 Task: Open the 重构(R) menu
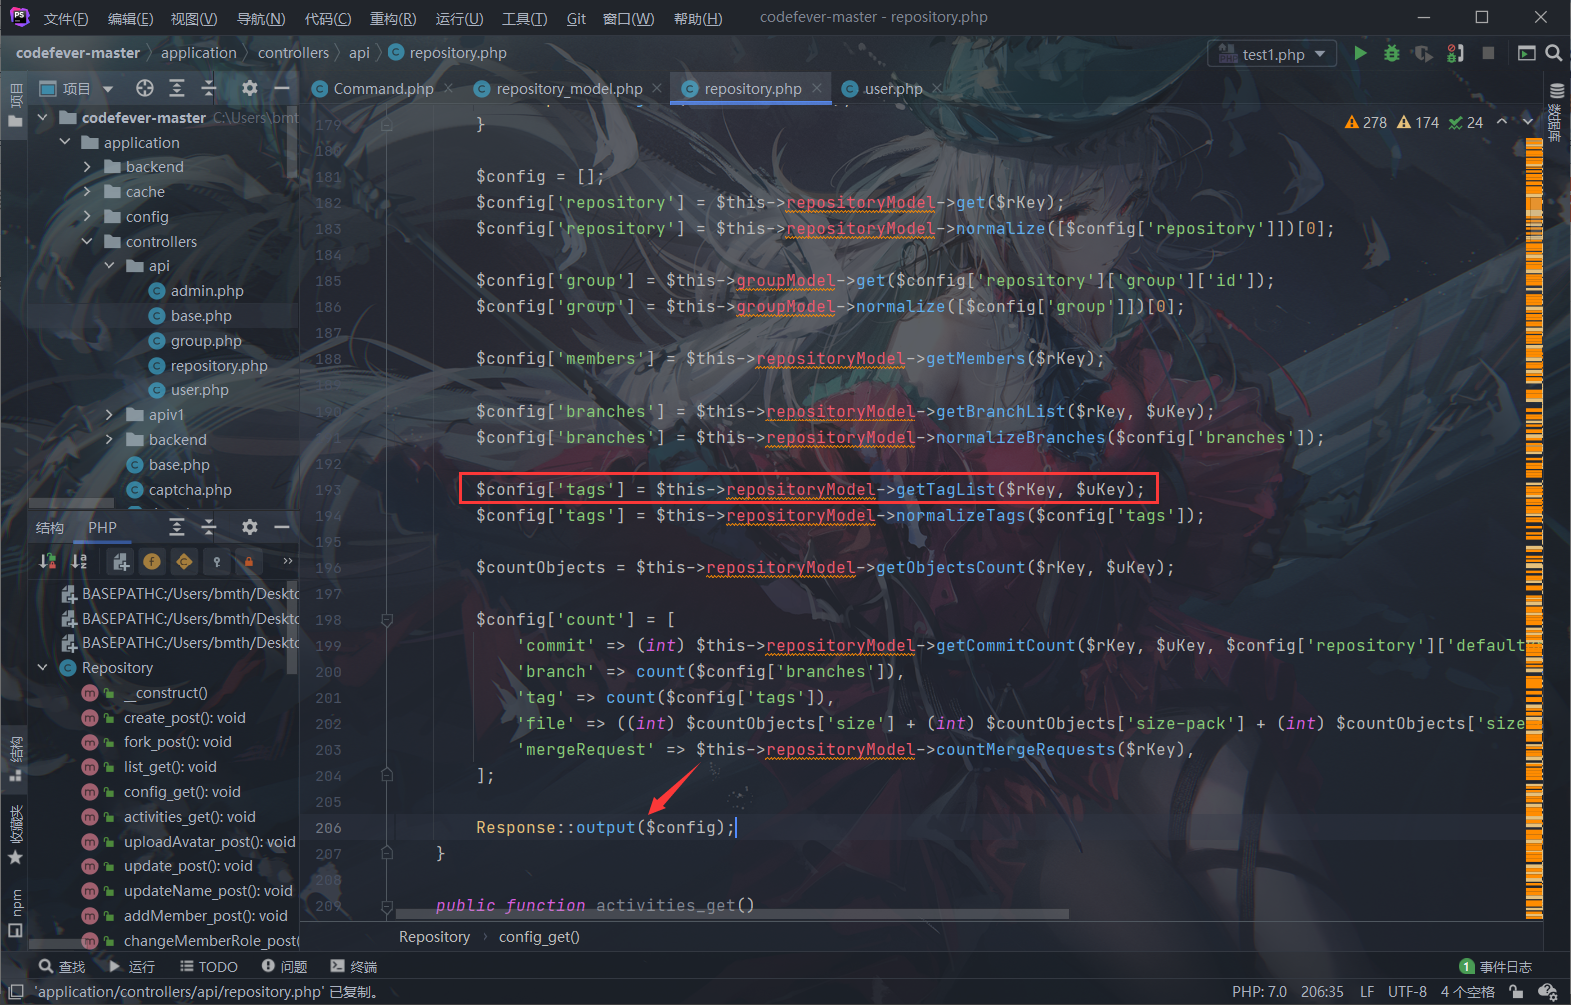click(x=393, y=19)
